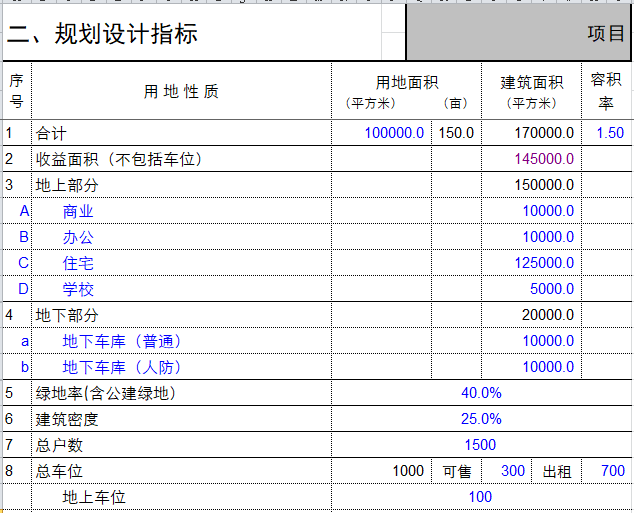
Task: Click the 建筑密度 value 25.0%
Action: point(481,419)
